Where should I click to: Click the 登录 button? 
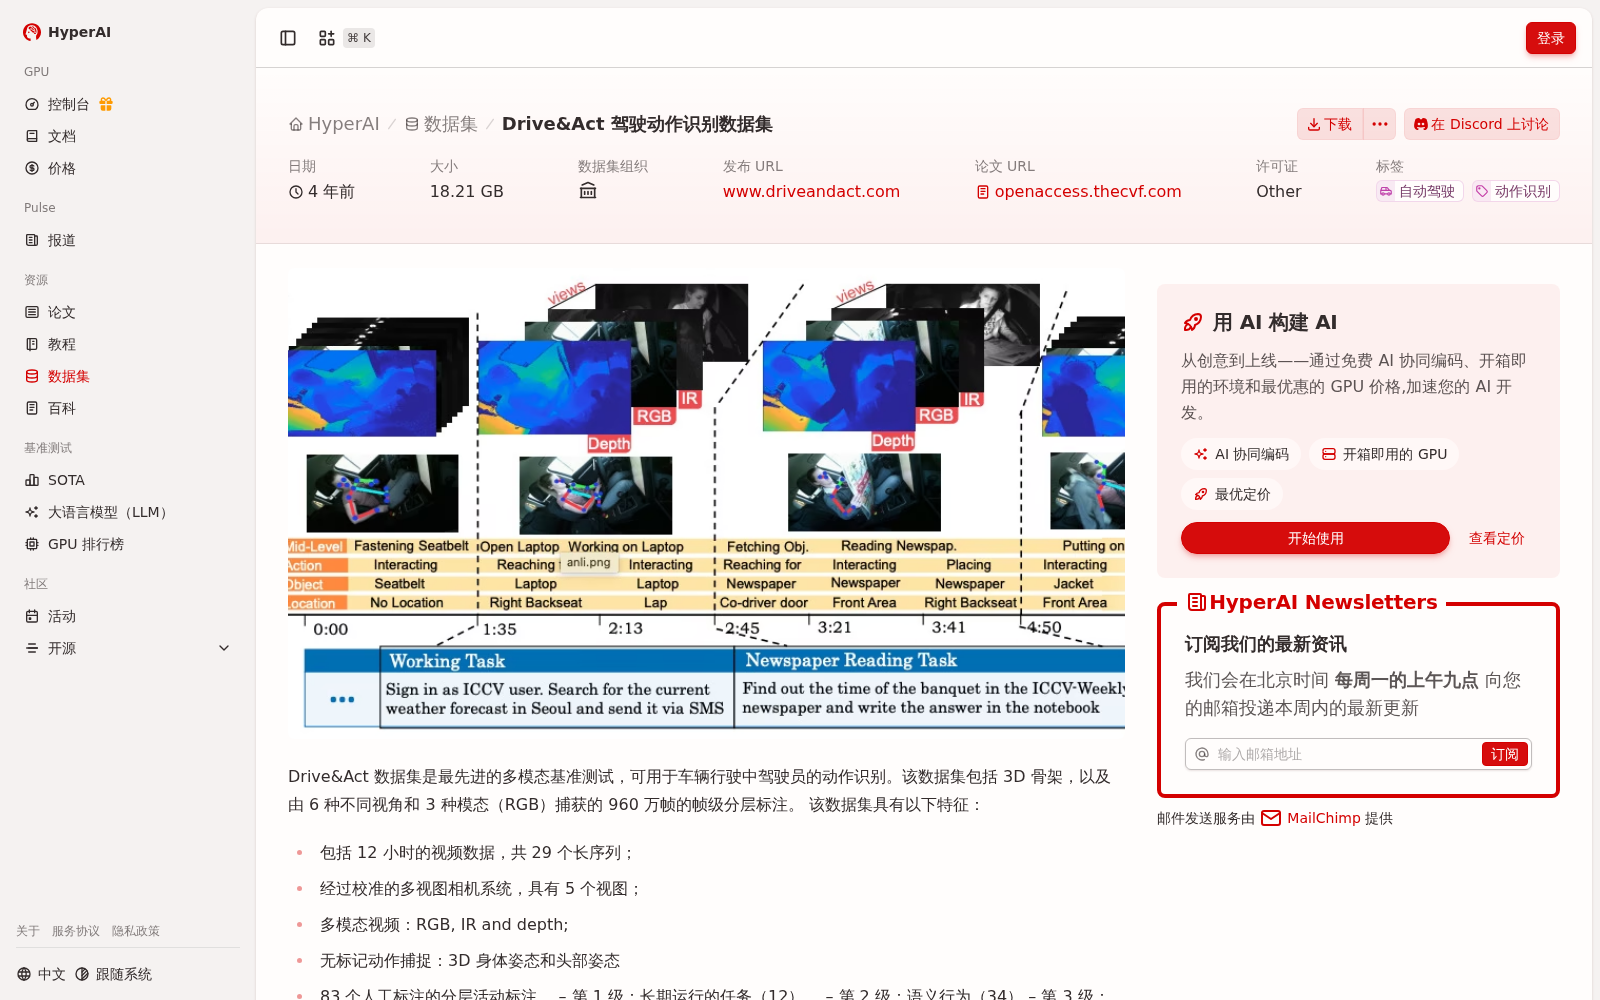[x=1550, y=38]
